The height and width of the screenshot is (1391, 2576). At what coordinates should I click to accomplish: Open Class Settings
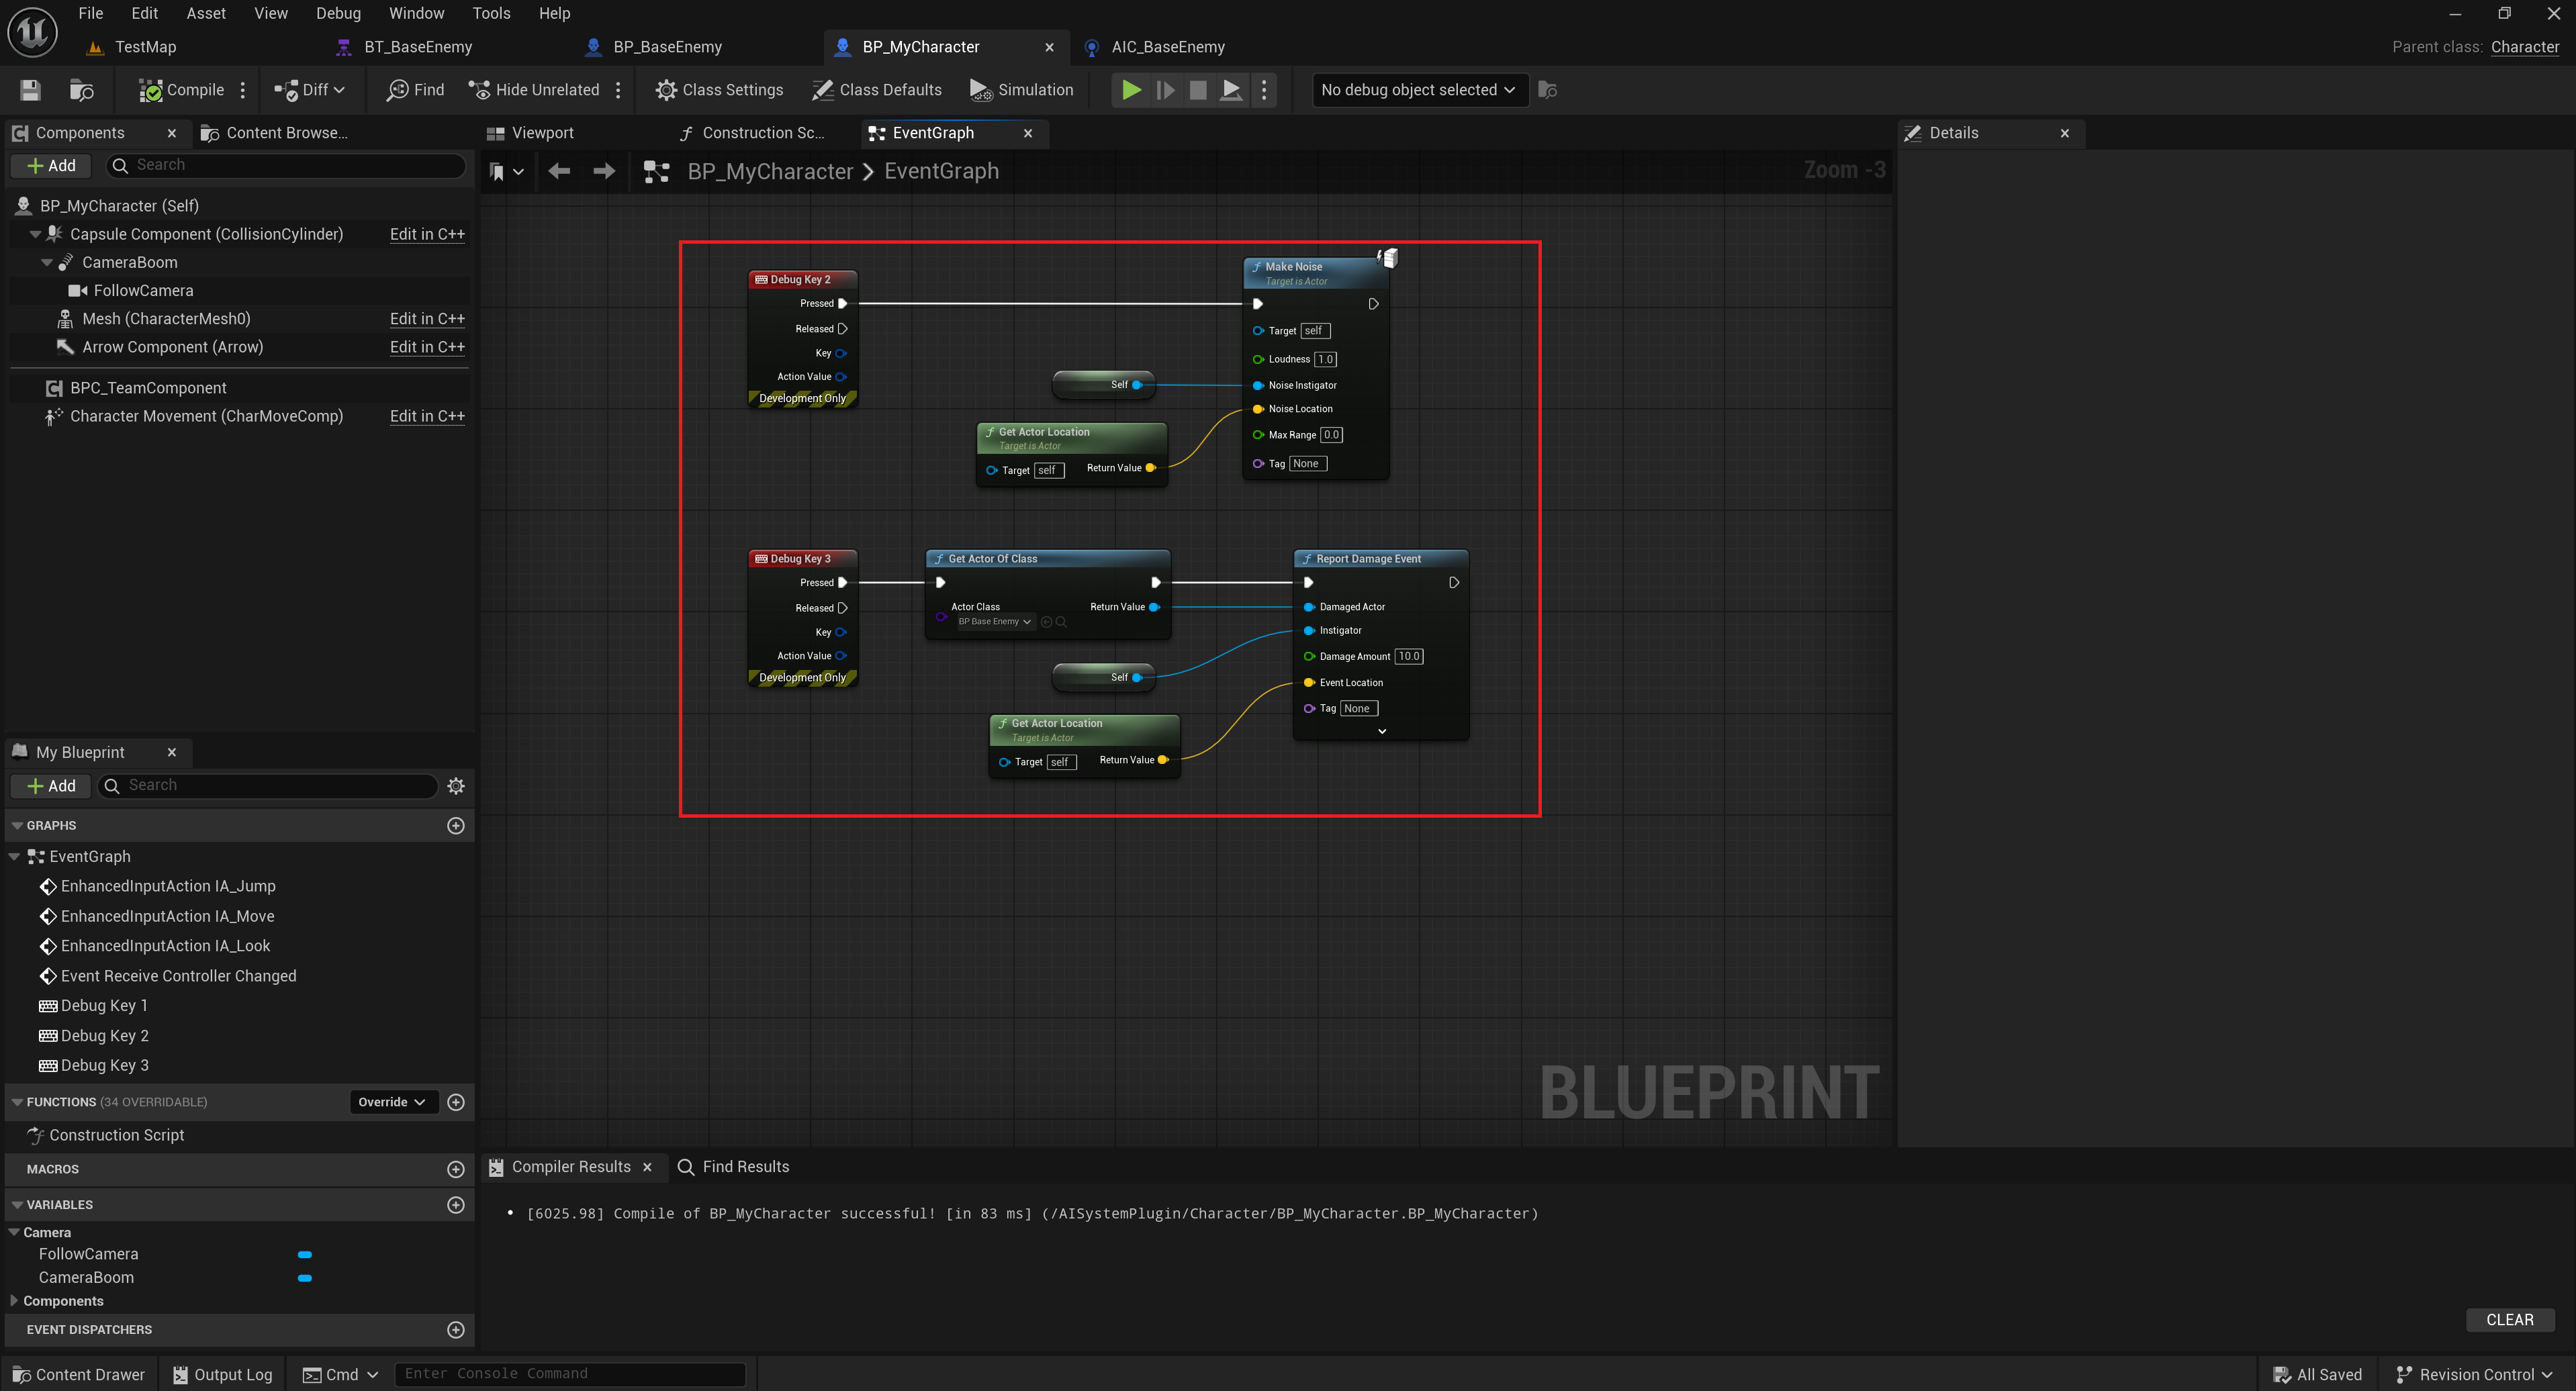[x=719, y=90]
